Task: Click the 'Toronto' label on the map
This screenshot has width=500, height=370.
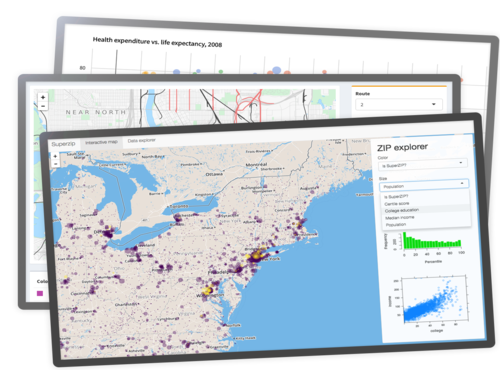Action: click(179, 206)
